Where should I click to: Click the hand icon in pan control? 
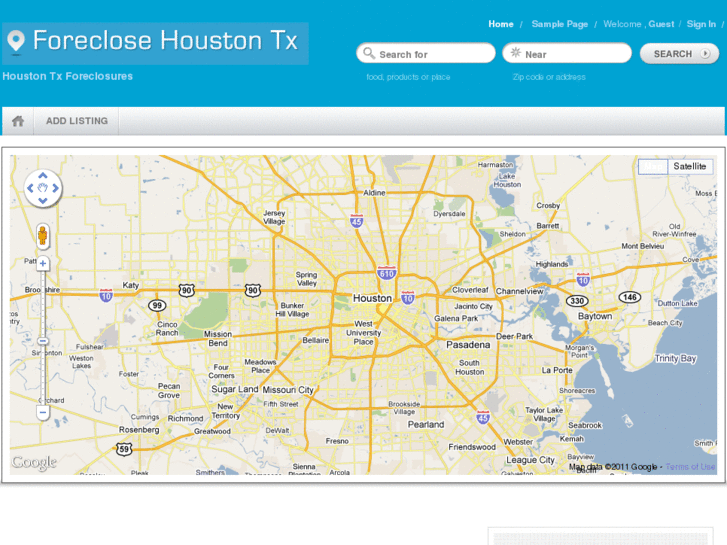click(x=43, y=188)
